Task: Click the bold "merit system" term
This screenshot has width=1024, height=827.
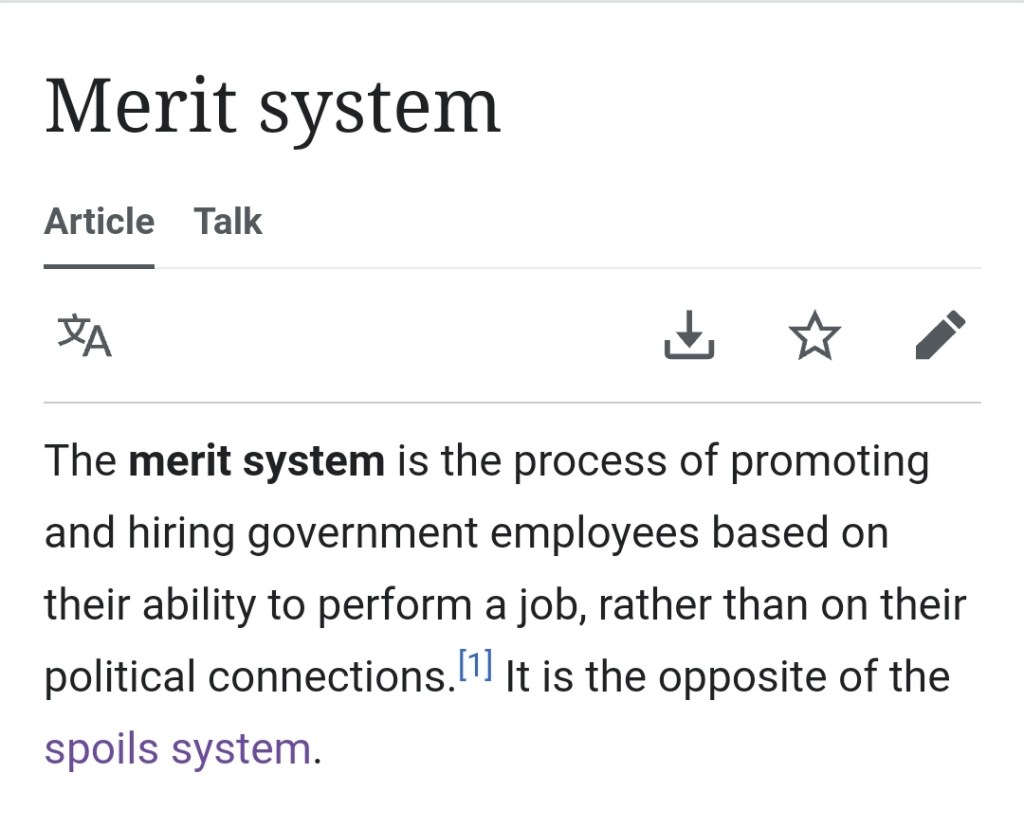Action: (x=257, y=461)
